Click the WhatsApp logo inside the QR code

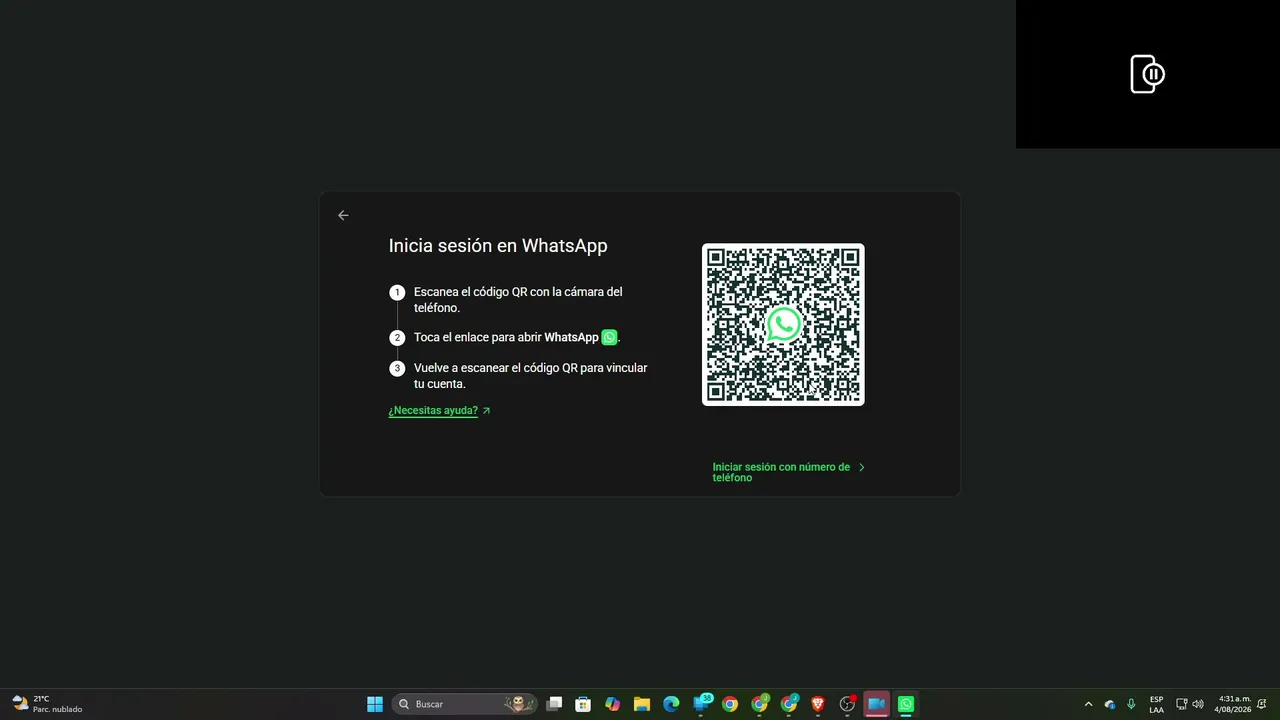(783, 324)
